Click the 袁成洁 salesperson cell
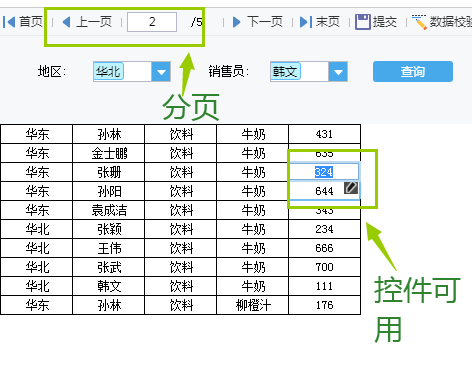This screenshot has height=367, width=472. [109, 210]
